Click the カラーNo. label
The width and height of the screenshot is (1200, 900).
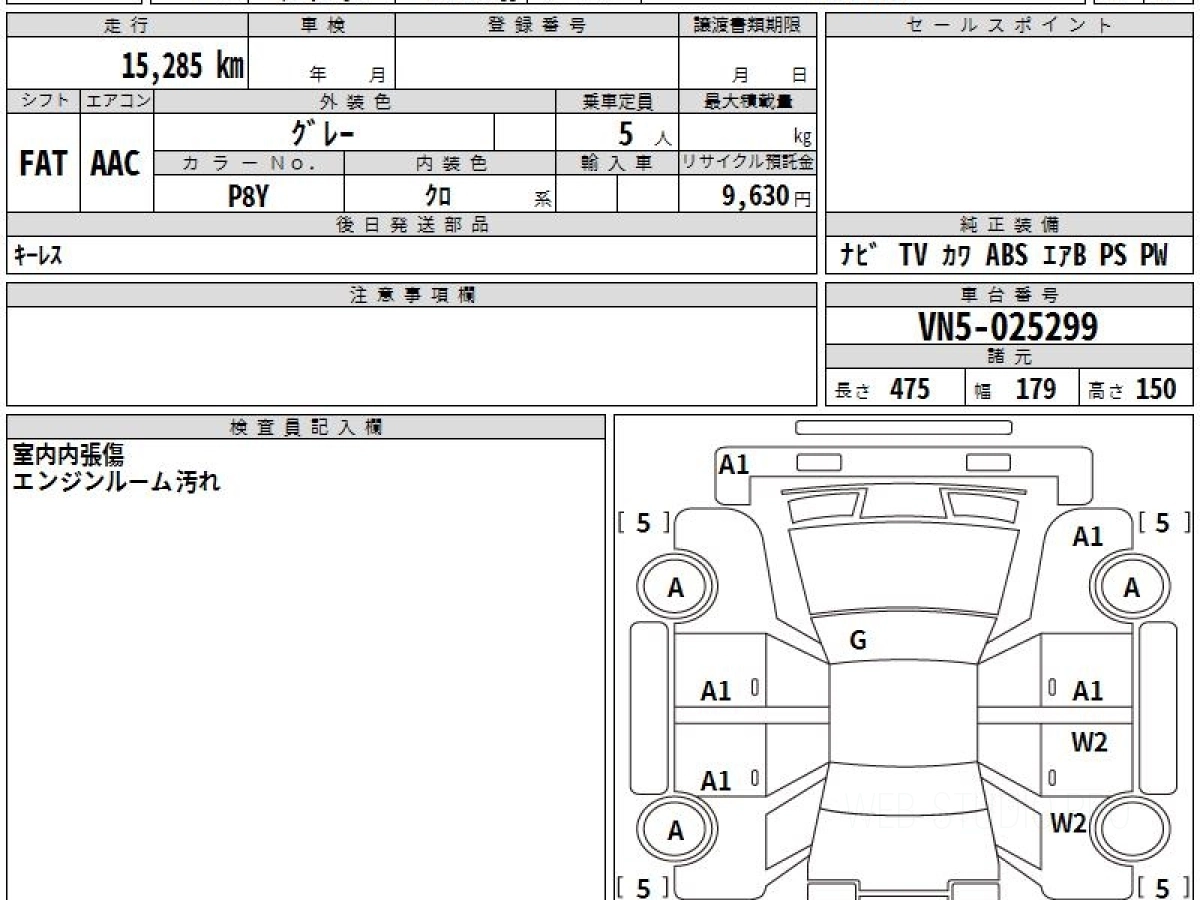249,164
